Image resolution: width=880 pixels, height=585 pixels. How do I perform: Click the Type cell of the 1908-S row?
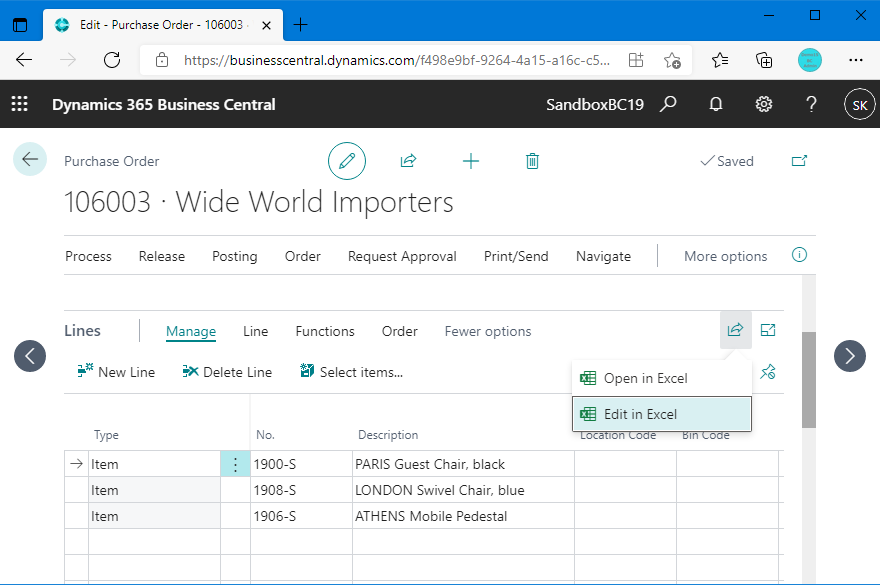tap(154, 490)
